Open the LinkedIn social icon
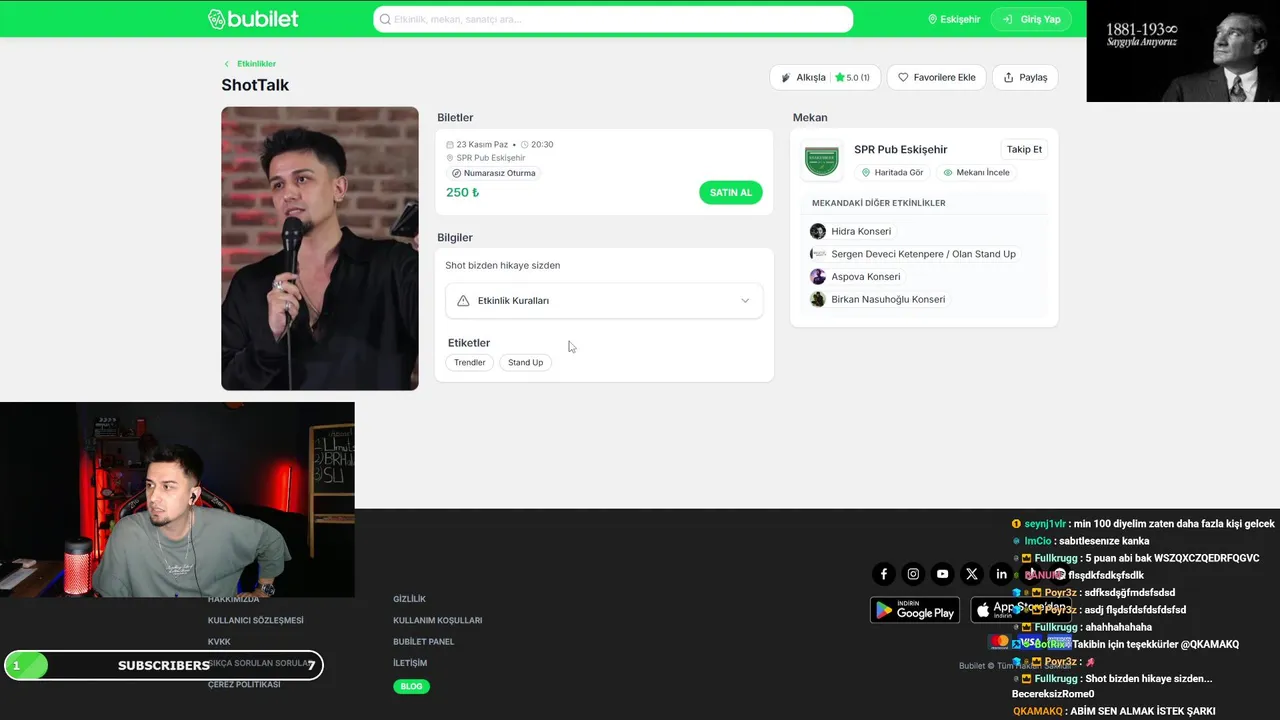Image resolution: width=1280 pixels, height=720 pixels. pos(1001,574)
